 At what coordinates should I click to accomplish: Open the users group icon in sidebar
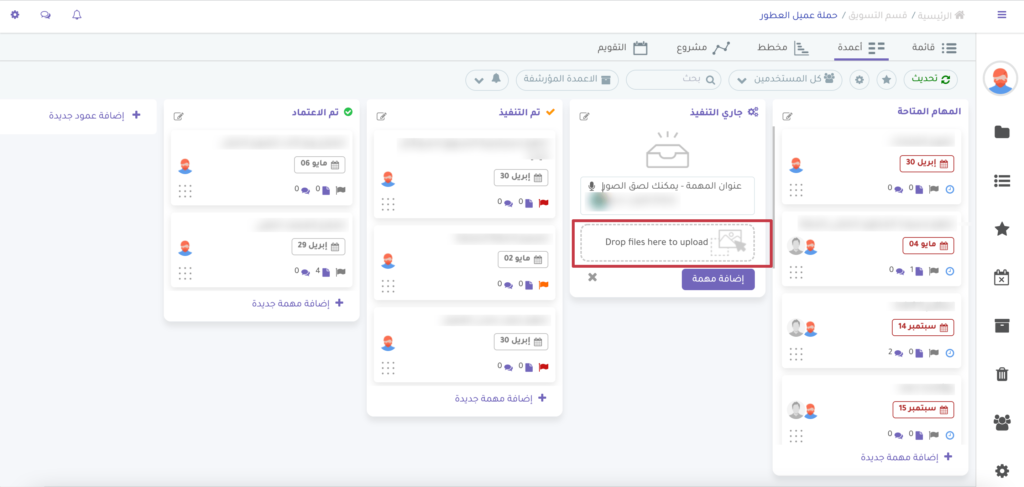click(1001, 422)
